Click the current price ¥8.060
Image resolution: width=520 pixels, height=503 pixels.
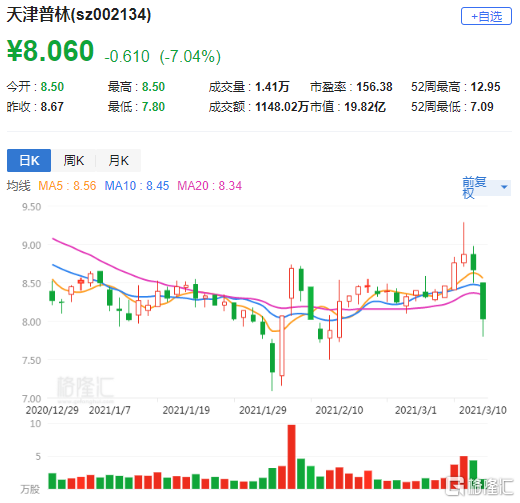(x=50, y=51)
